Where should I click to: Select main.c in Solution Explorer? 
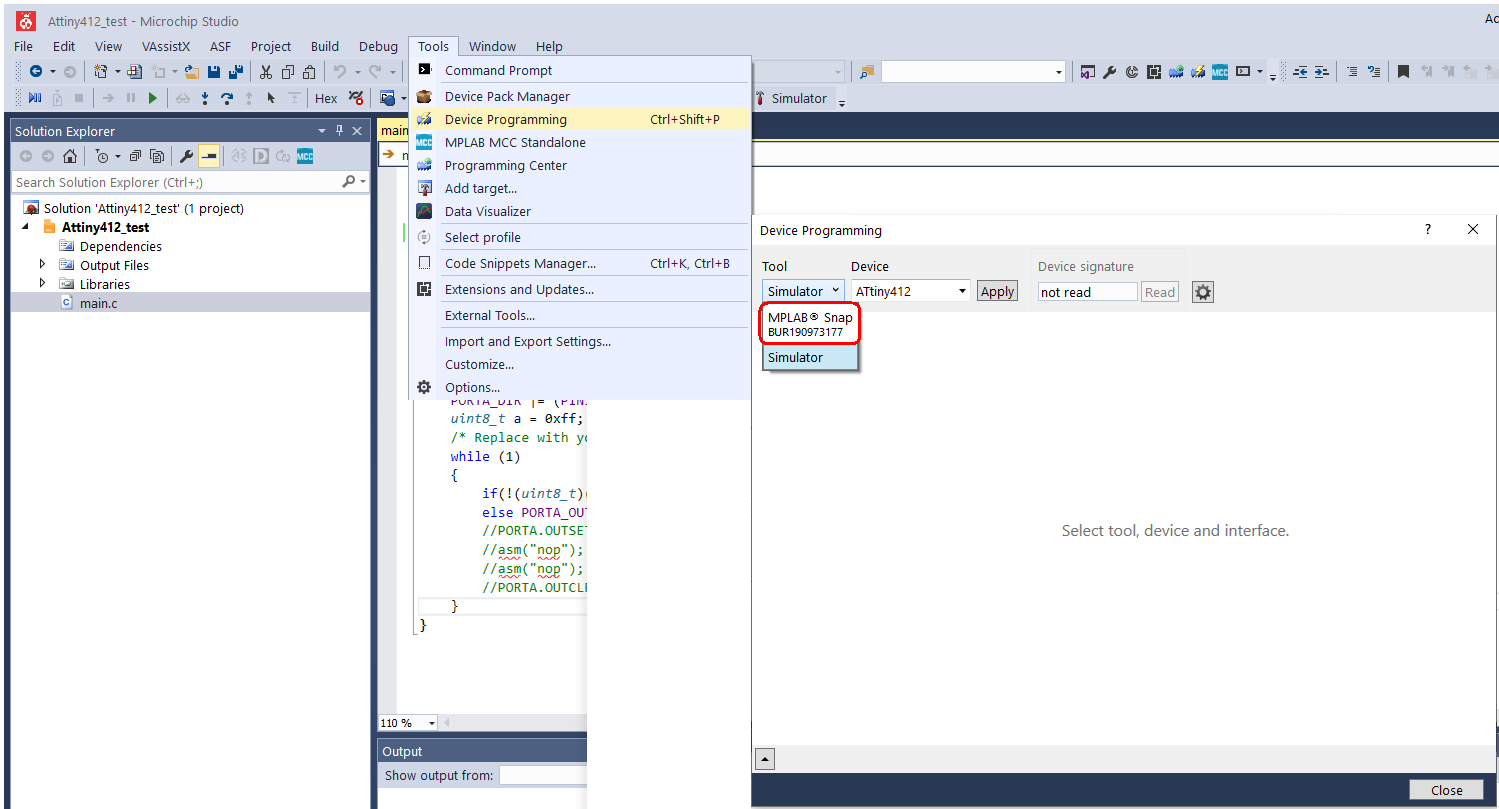tap(98, 303)
